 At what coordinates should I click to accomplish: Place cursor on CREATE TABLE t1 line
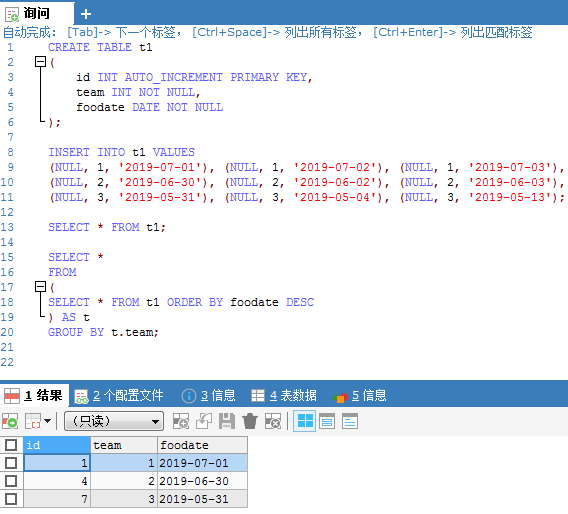coord(100,47)
